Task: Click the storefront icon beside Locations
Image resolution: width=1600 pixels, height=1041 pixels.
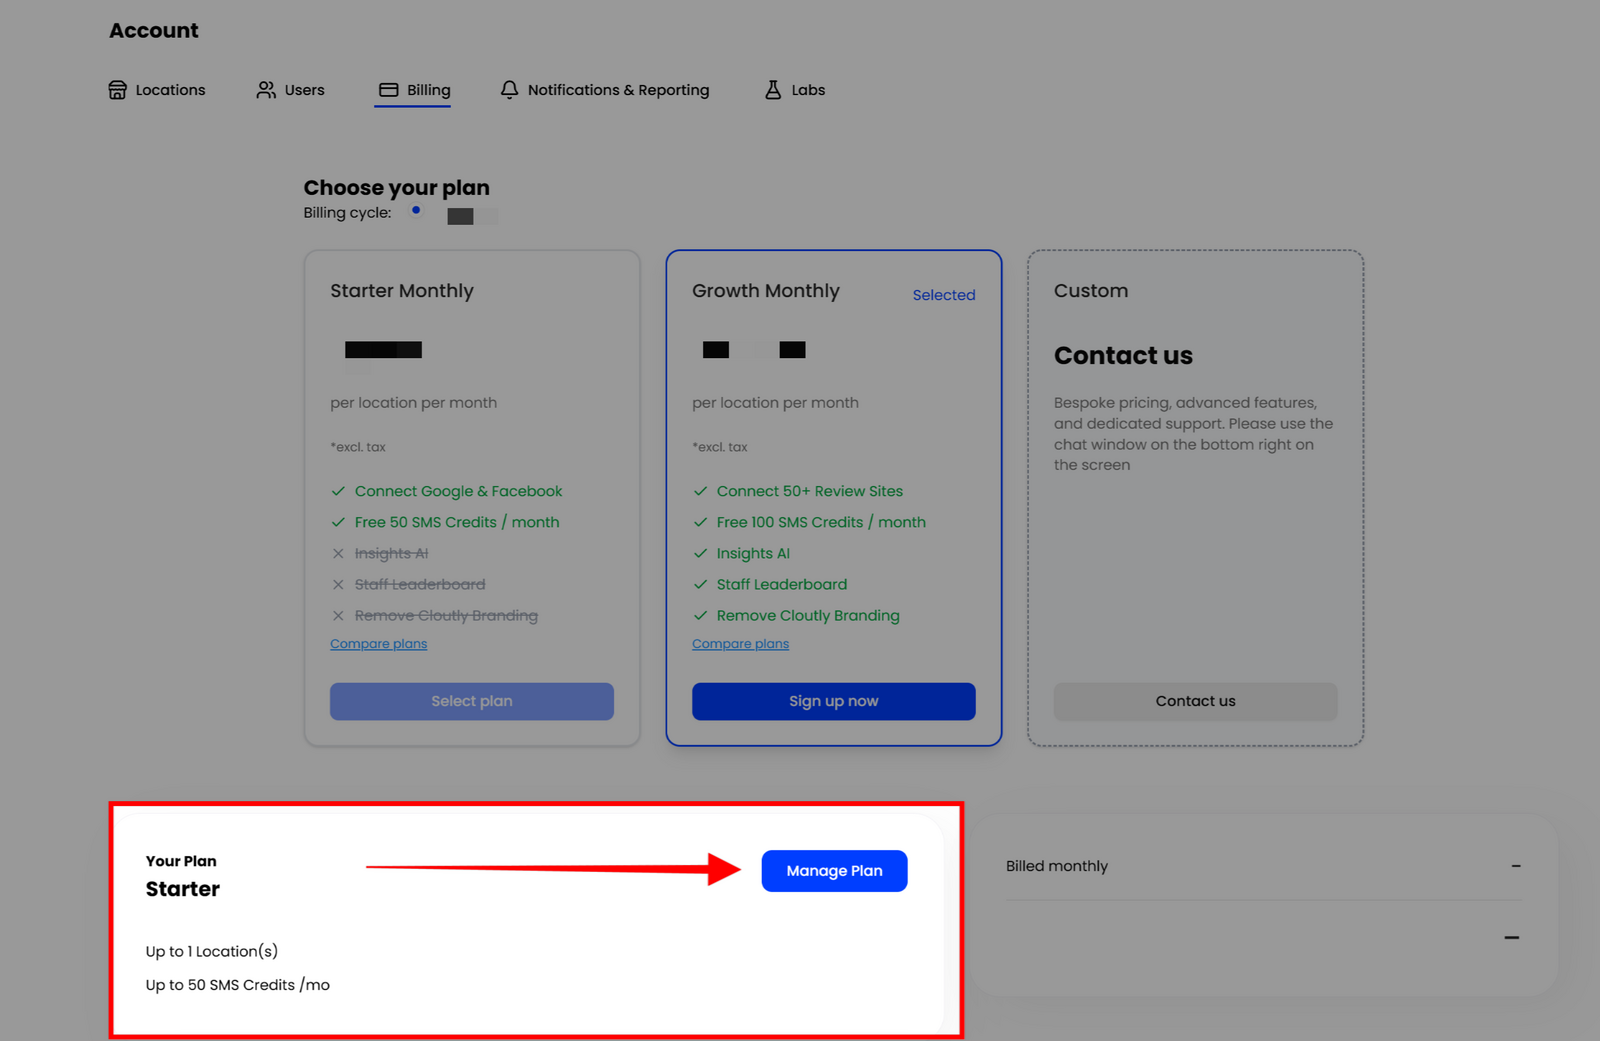Action: pyautogui.click(x=118, y=90)
